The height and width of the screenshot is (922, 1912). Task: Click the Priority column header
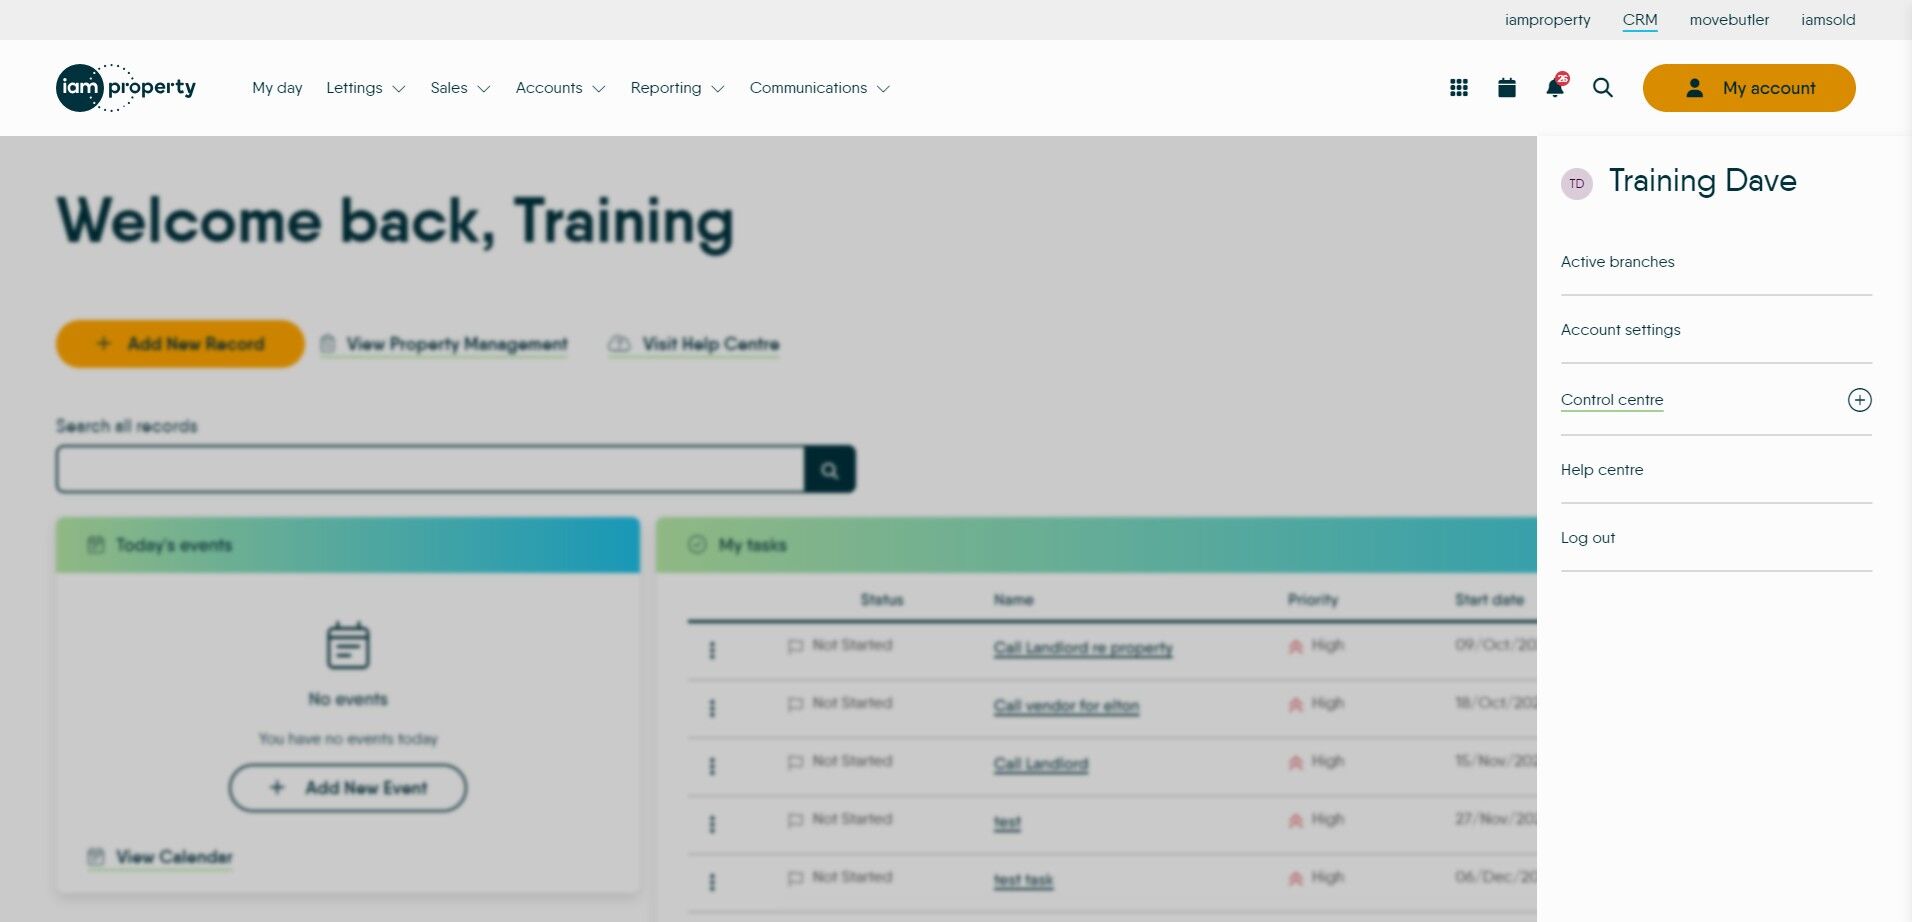pyautogui.click(x=1312, y=600)
